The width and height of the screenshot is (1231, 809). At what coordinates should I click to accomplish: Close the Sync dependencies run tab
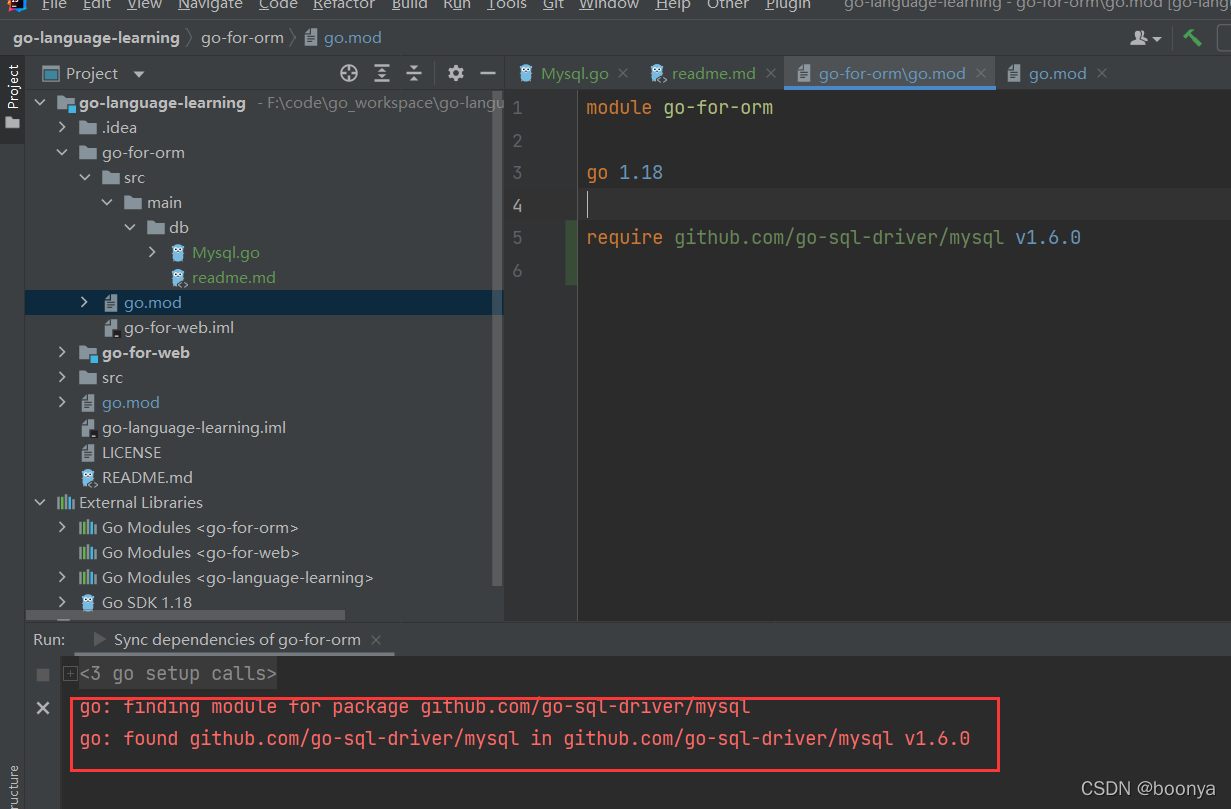tap(376, 640)
